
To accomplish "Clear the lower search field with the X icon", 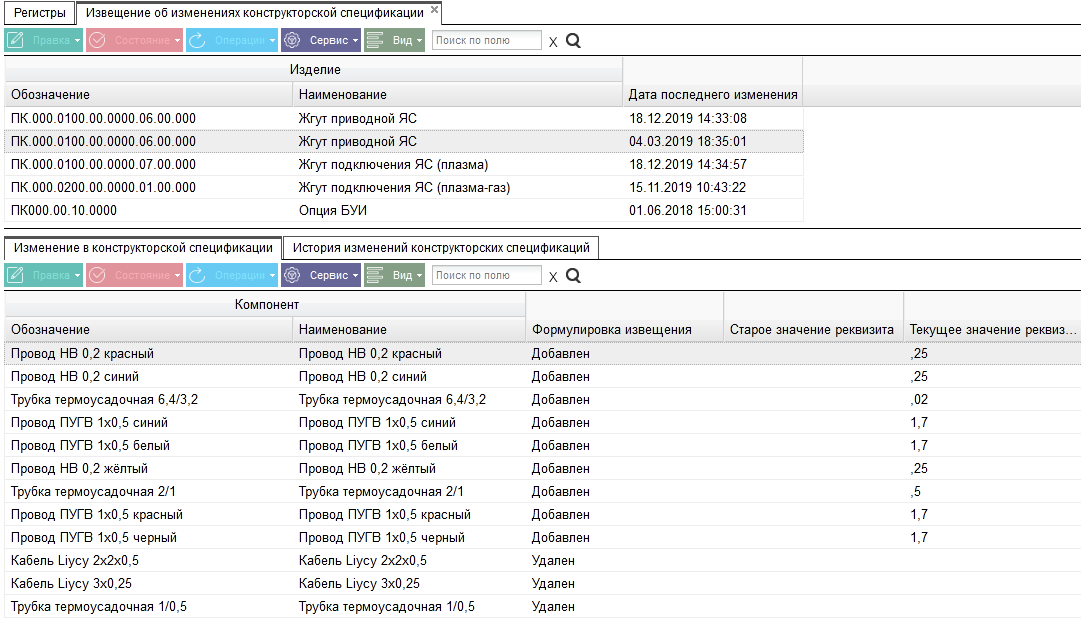I will click(553, 277).
